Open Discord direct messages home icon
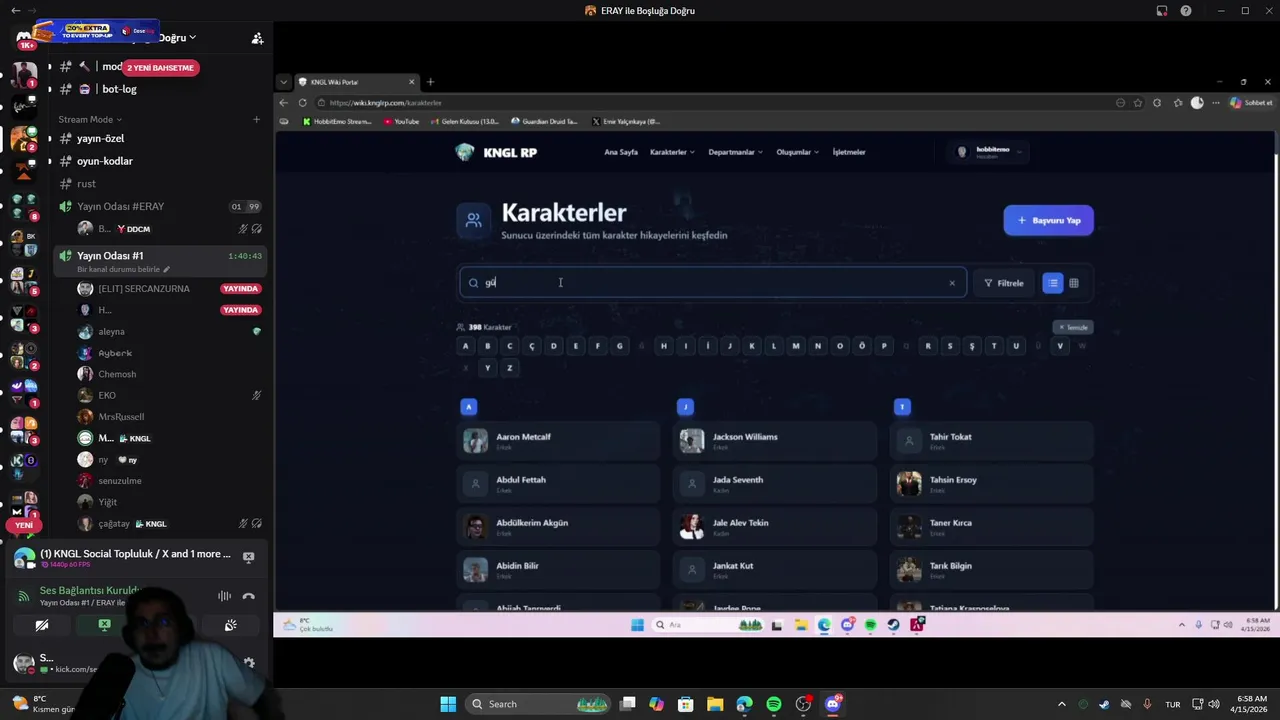This screenshot has height=720, width=1280. (22, 38)
